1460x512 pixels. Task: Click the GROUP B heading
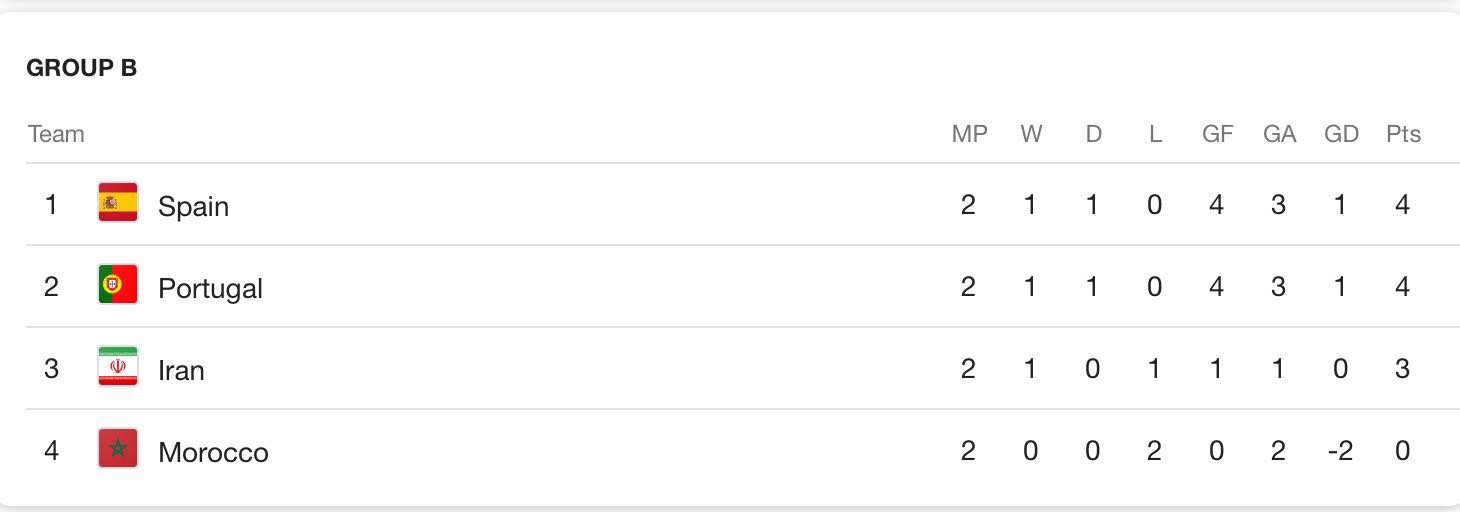(x=82, y=68)
